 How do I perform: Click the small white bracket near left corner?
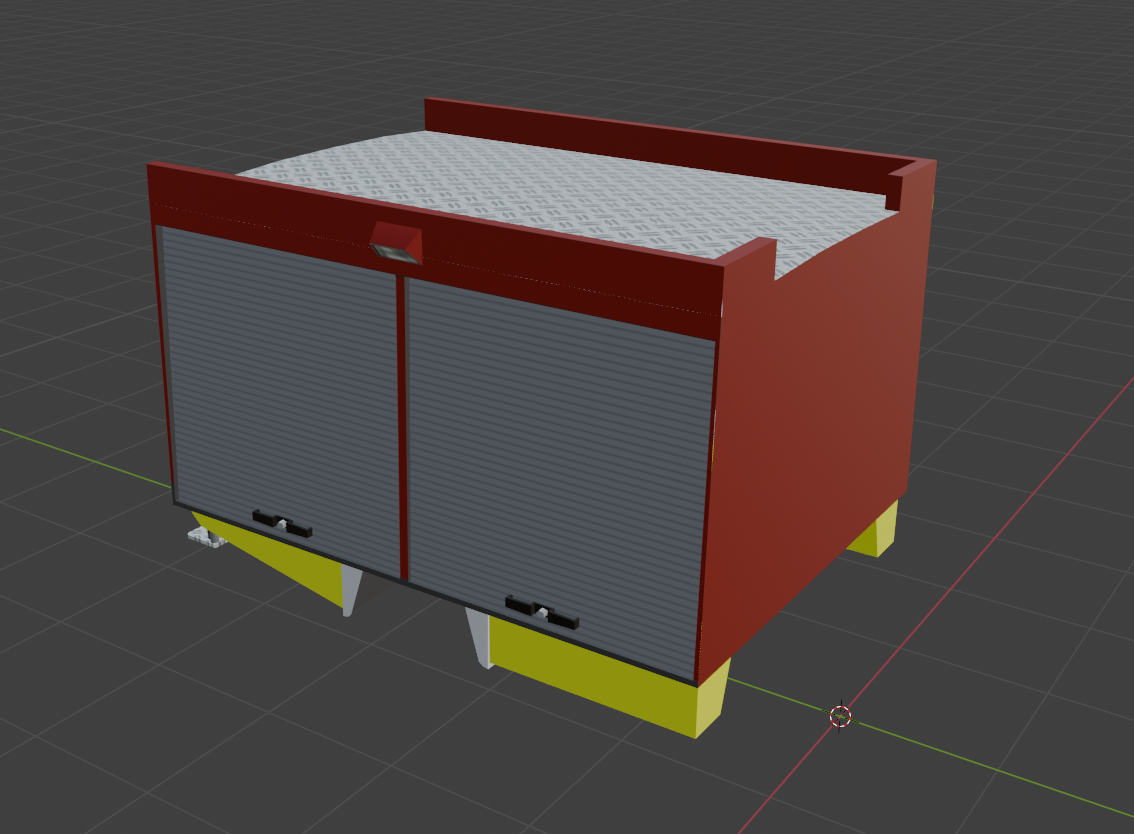click(x=207, y=538)
